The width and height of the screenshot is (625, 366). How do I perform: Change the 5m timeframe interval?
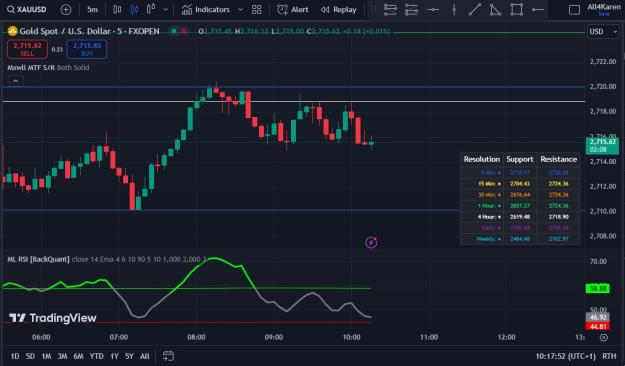pyautogui.click(x=92, y=9)
